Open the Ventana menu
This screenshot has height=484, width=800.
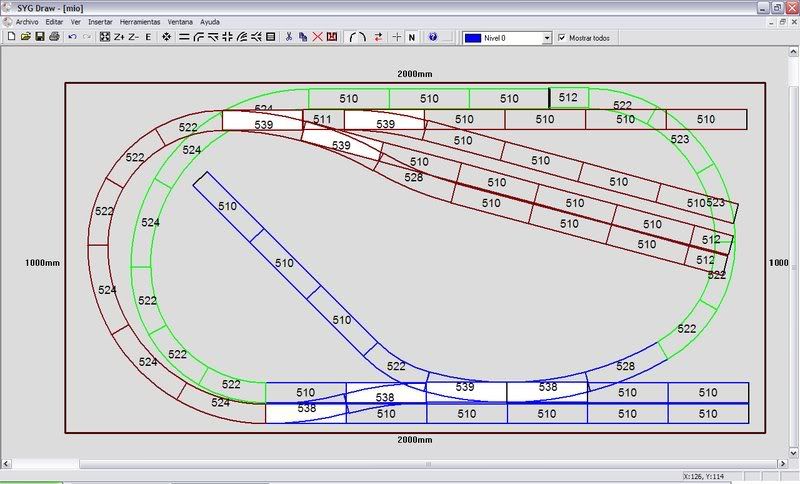180,22
